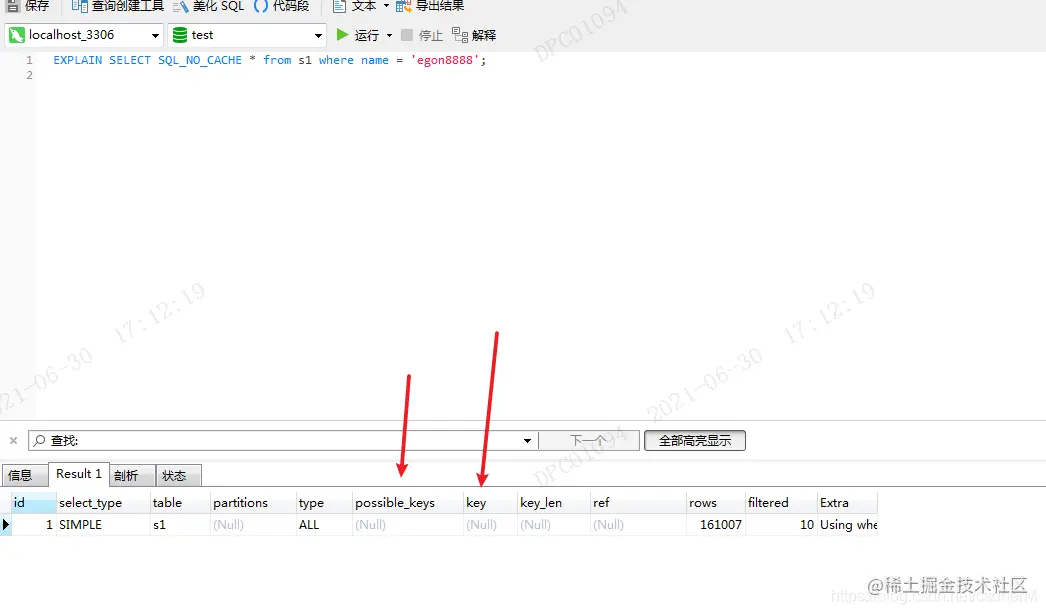
Task: Click the Stop (停止) button
Action: [422, 35]
